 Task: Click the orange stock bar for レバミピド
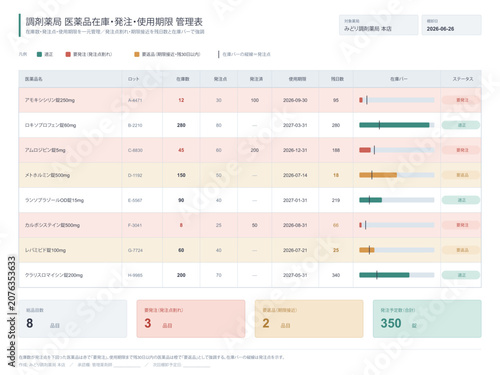(367, 250)
